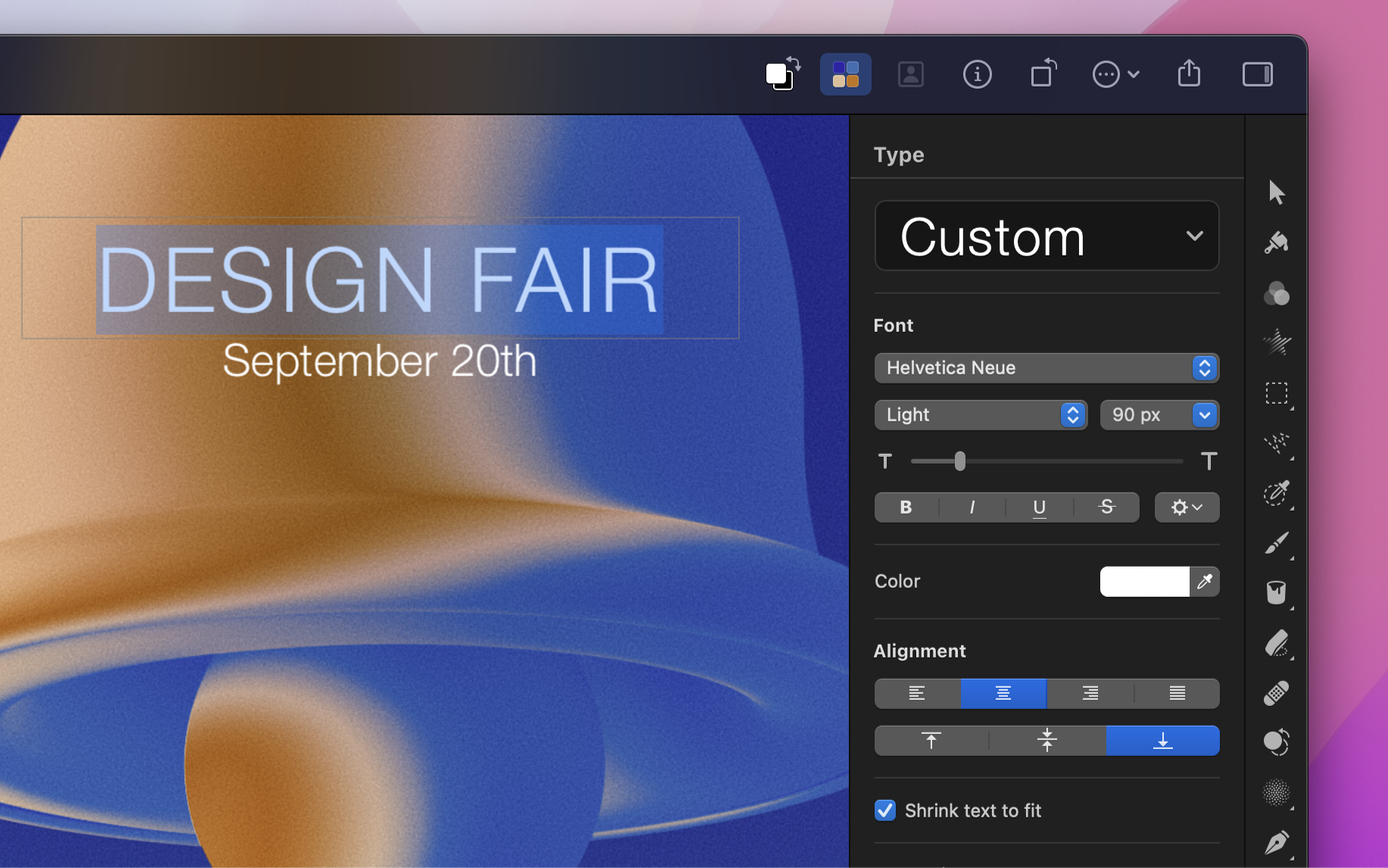Screen dimensions: 1388x868
Task: Expand the Custom type style dropdown
Action: pos(1047,236)
